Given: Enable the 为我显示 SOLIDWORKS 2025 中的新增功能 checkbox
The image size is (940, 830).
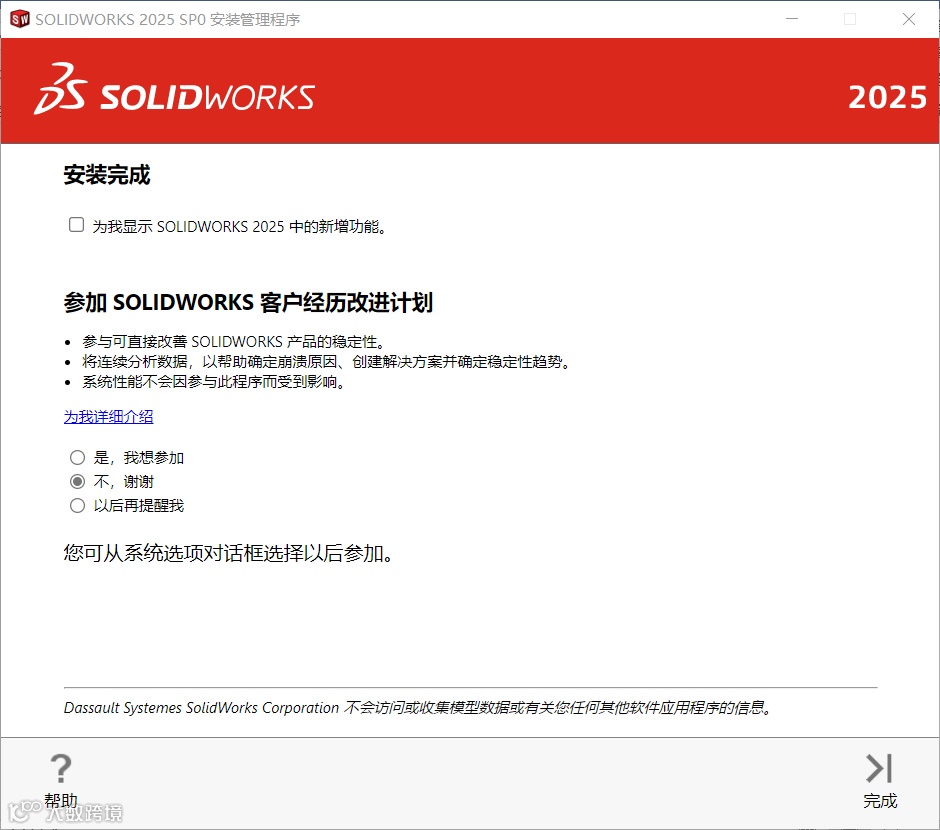Looking at the screenshot, I should click(x=76, y=225).
